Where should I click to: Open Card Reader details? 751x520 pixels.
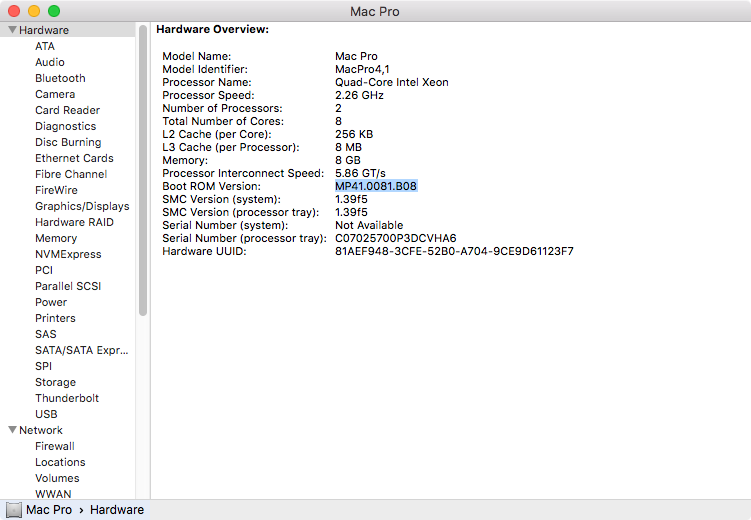pyautogui.click(x=68, y=110)
